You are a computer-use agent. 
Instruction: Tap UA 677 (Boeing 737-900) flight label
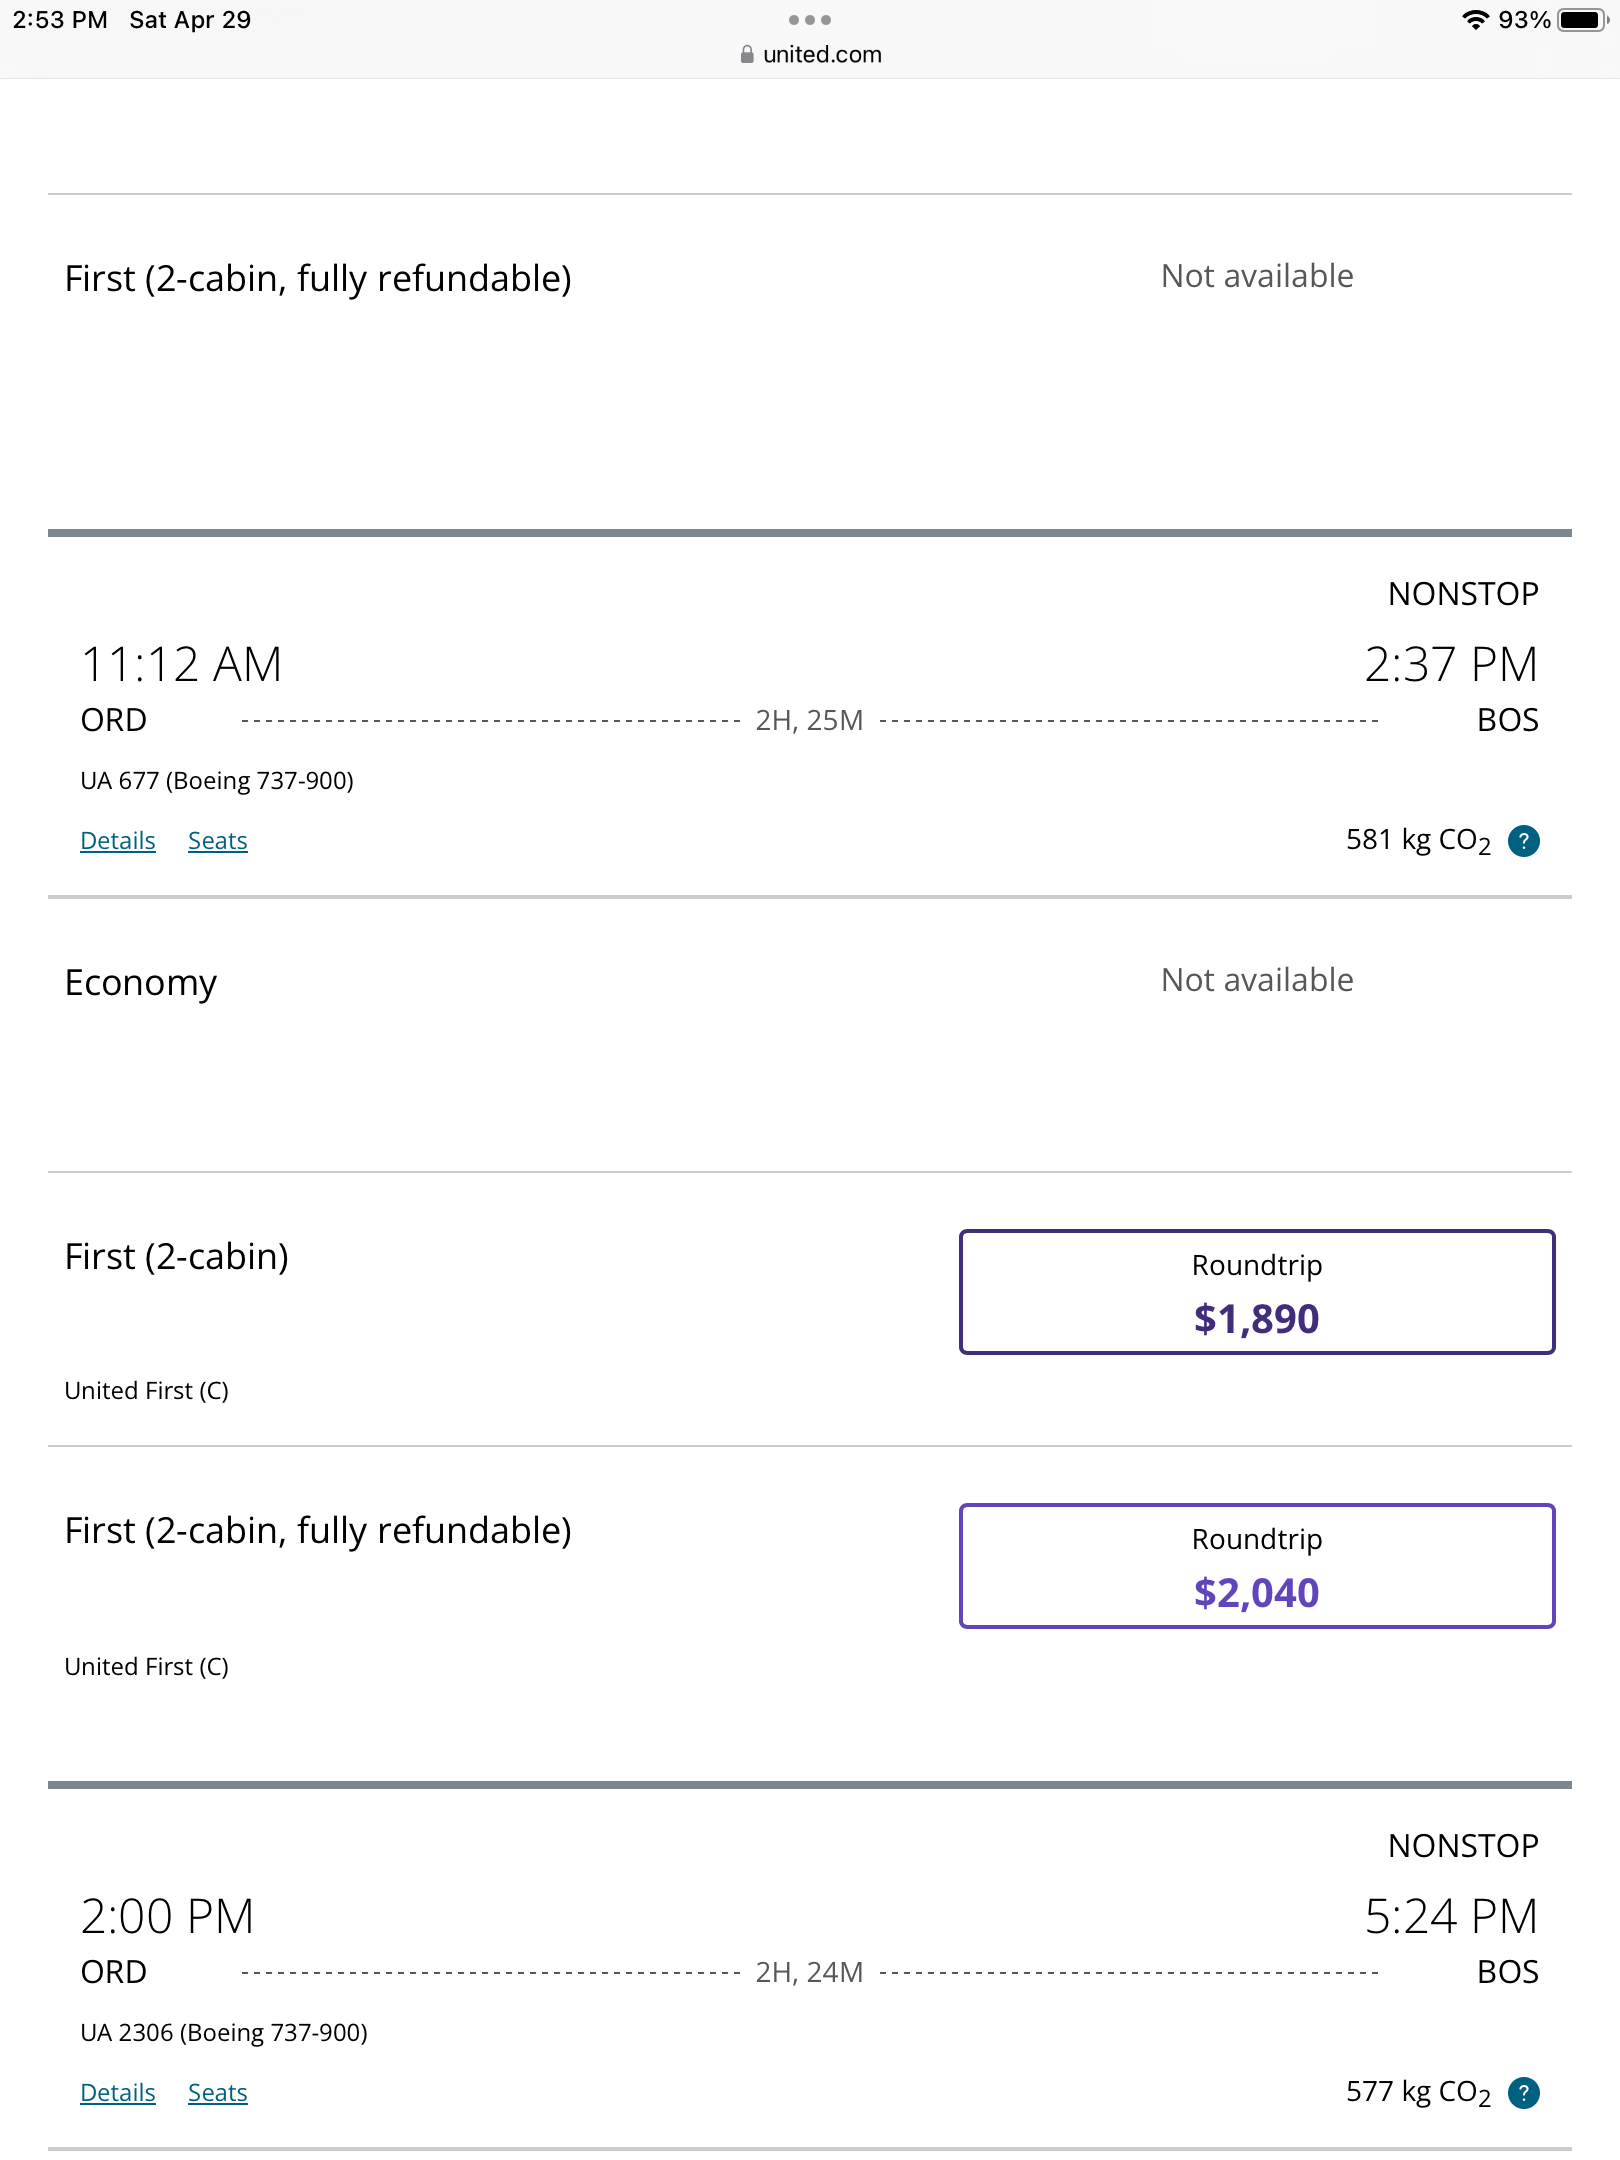(x=217, y=781)
